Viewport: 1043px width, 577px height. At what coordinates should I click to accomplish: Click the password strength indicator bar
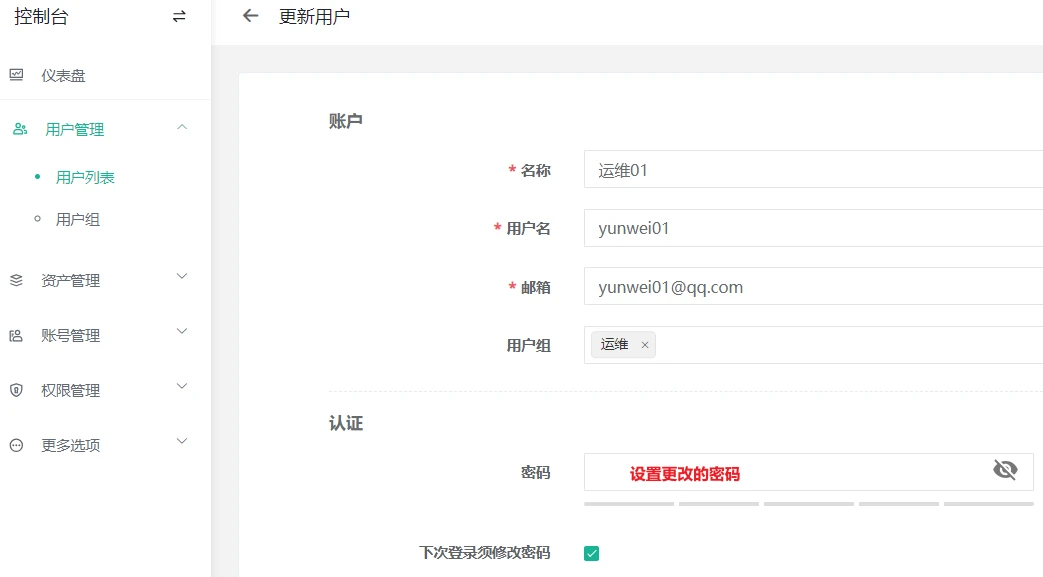pos(809,504)
